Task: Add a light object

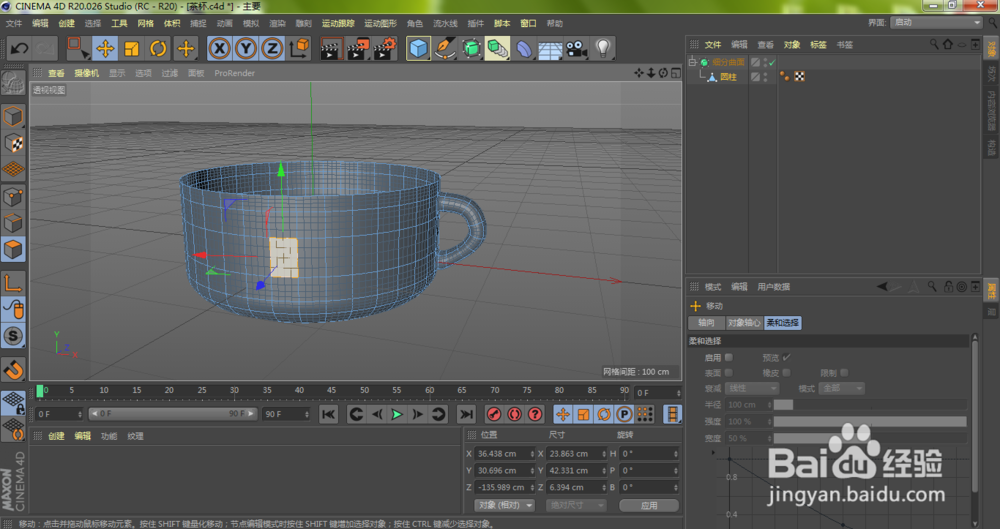Action: tap(603, 48)
